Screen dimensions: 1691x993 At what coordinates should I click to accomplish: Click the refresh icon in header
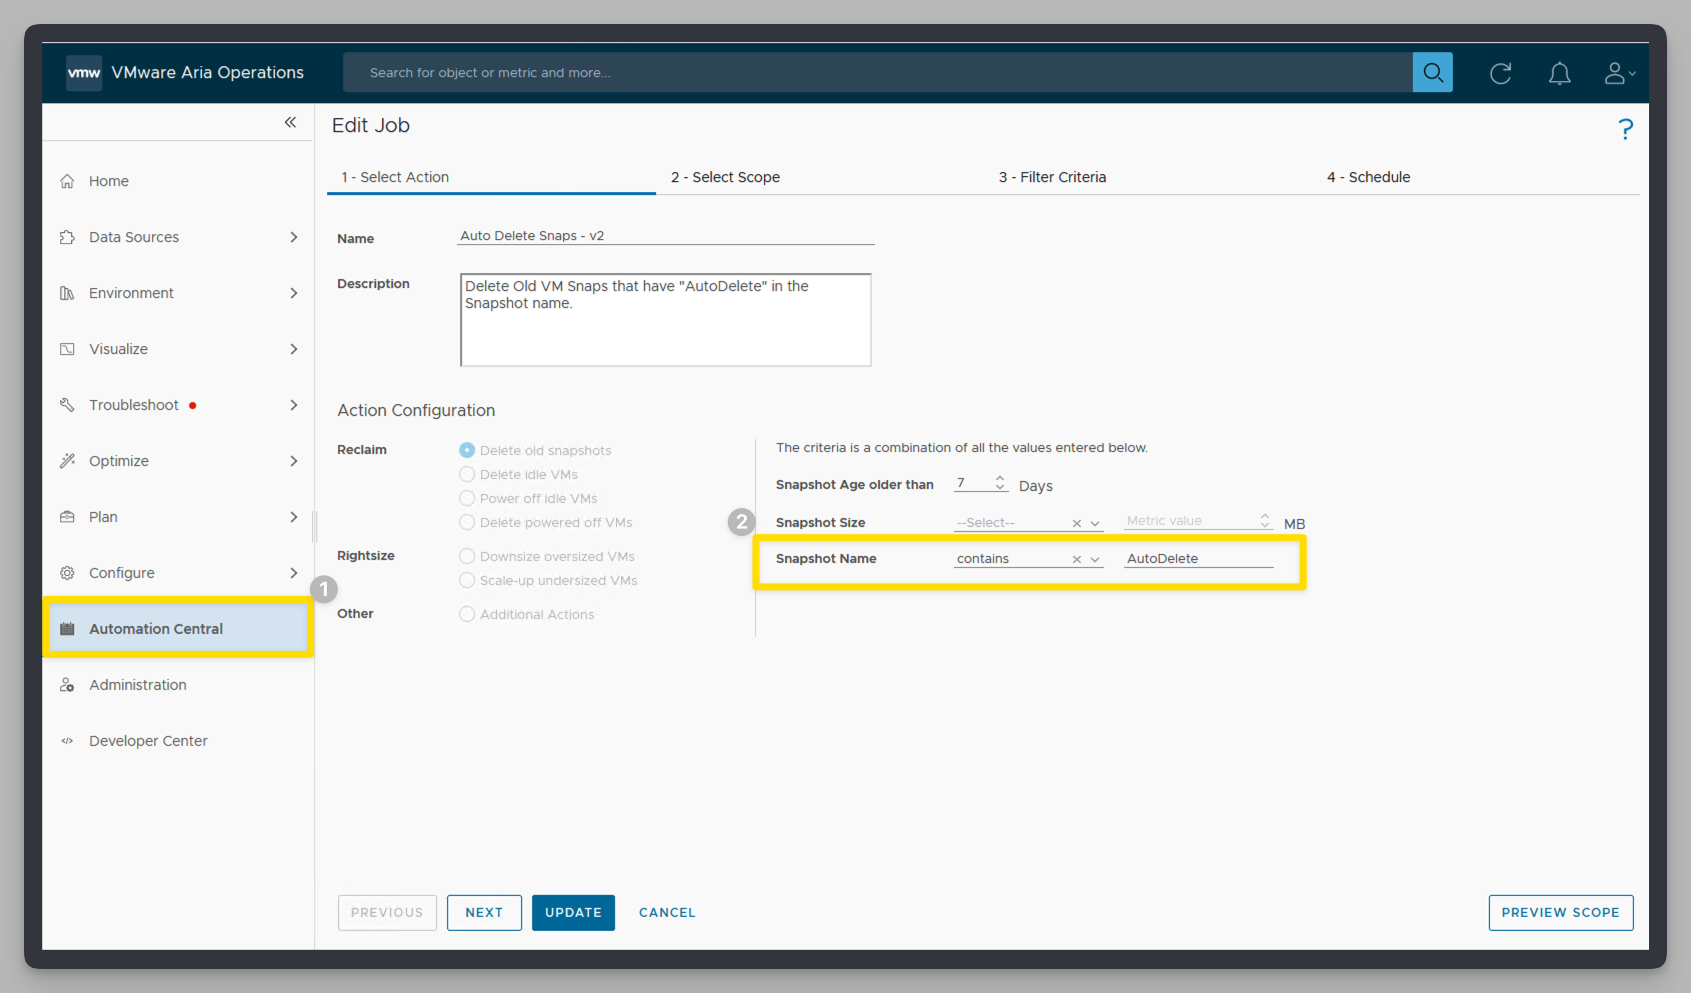click(x=1500, y=73)
